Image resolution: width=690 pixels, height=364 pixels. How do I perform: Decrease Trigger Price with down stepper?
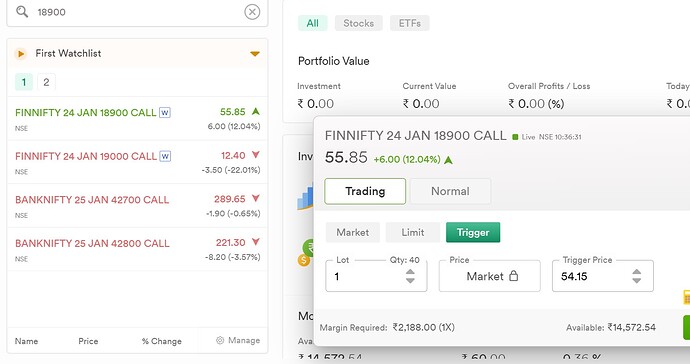pyautogui.click(x=637, y=280)
